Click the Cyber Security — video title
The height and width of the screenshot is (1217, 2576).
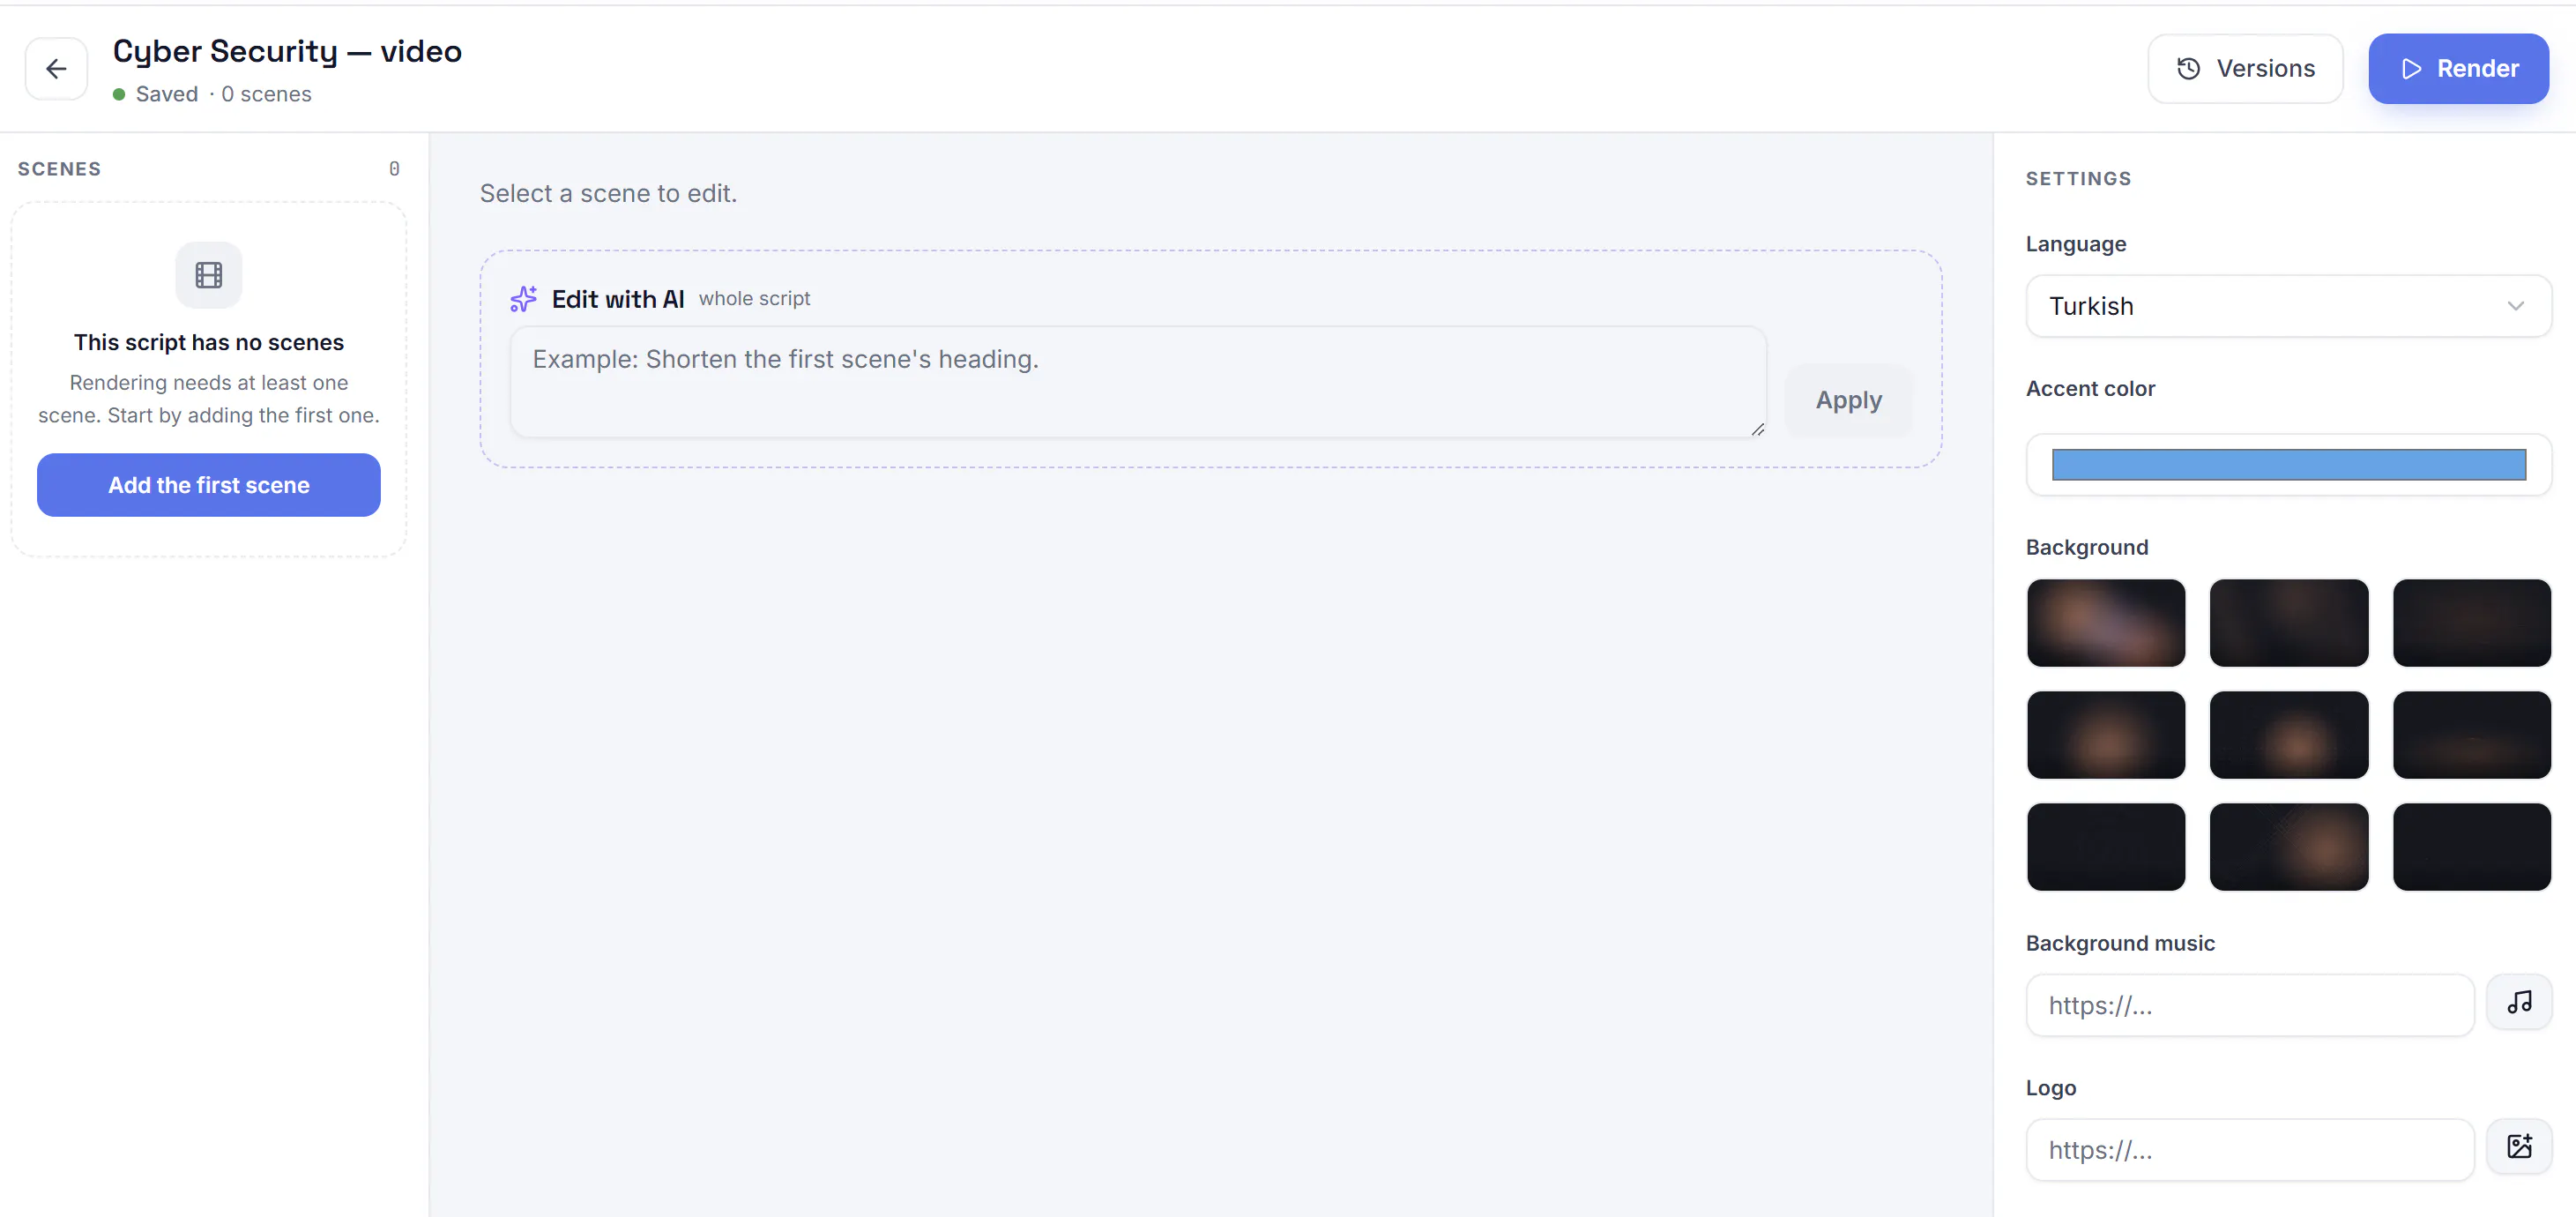[x=287, y=51]
